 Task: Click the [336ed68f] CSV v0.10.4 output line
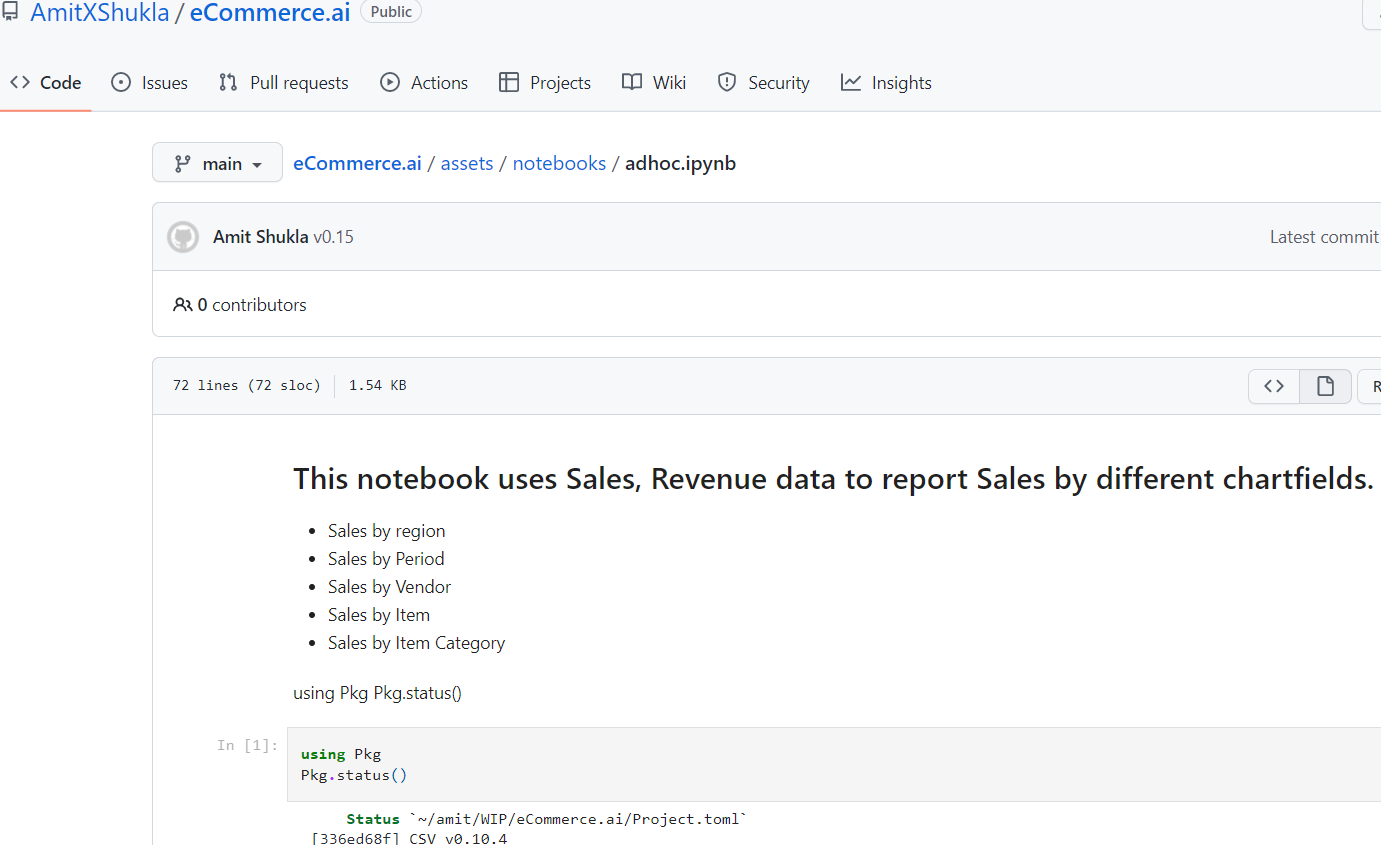click(x=409, y=838)
